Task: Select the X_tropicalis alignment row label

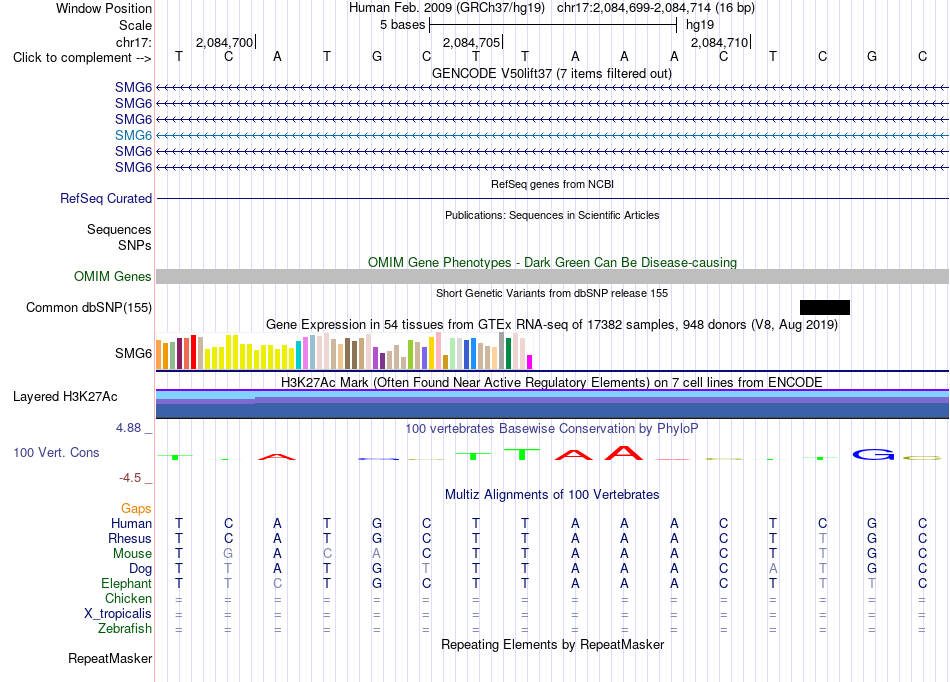Action: pos(118,614)
